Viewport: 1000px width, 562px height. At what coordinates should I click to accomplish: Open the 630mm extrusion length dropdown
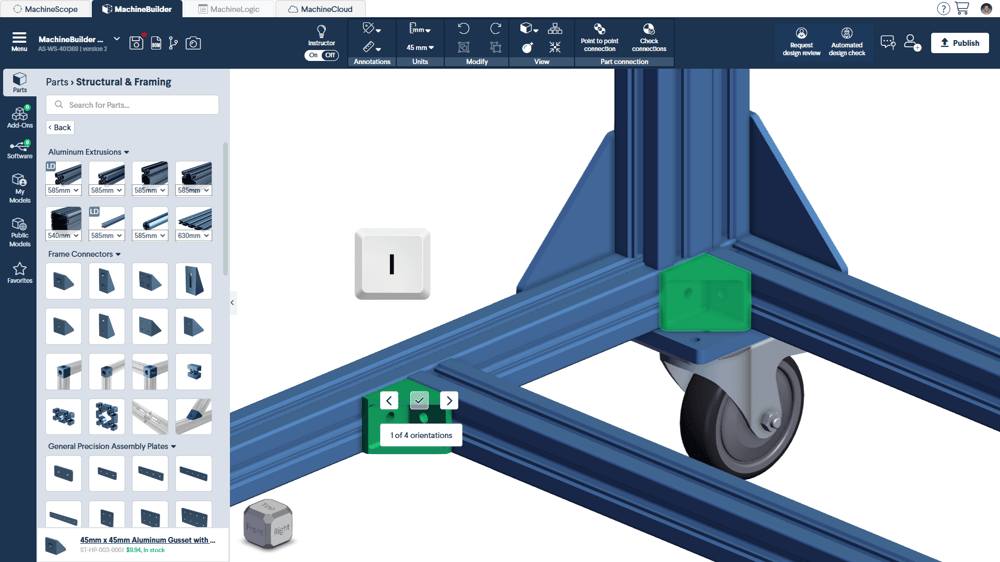tap(193, 236)
